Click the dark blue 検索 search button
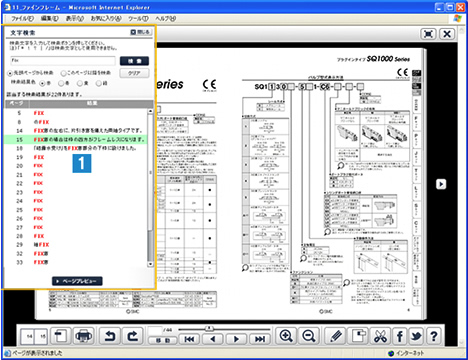Screen dimensions: 468x360 [x=134, y=61]
